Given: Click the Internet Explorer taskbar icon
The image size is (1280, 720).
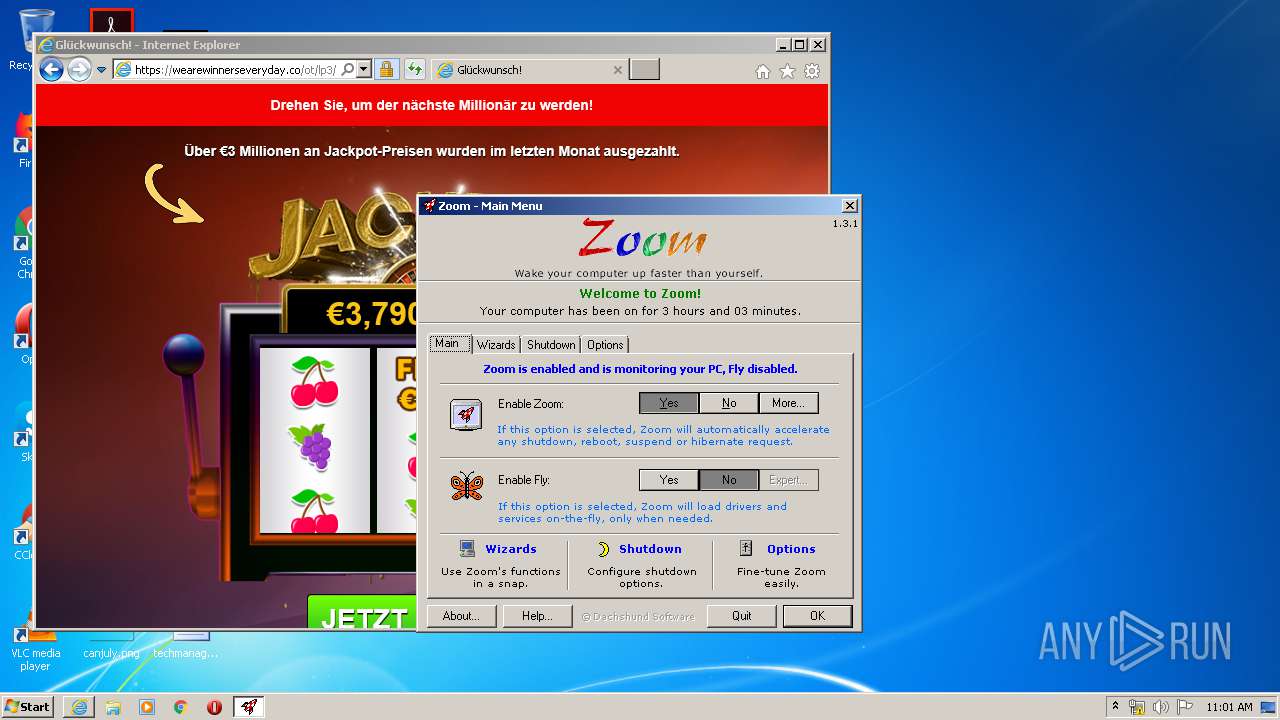Looking at the screenshot, I should [79, 707].
